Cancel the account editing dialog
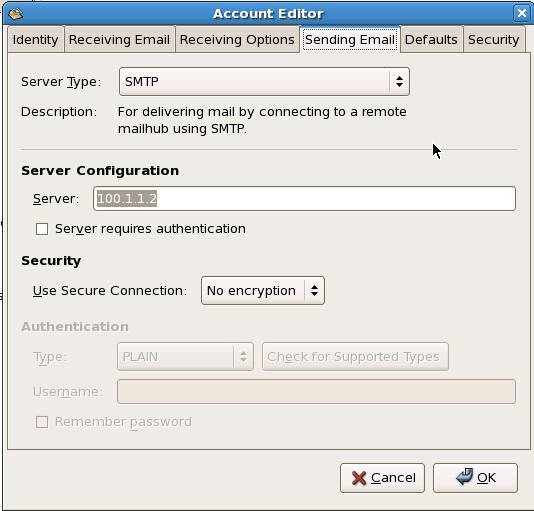The width and height of the screenshot is (534, 511). click(x=382, y=478)
